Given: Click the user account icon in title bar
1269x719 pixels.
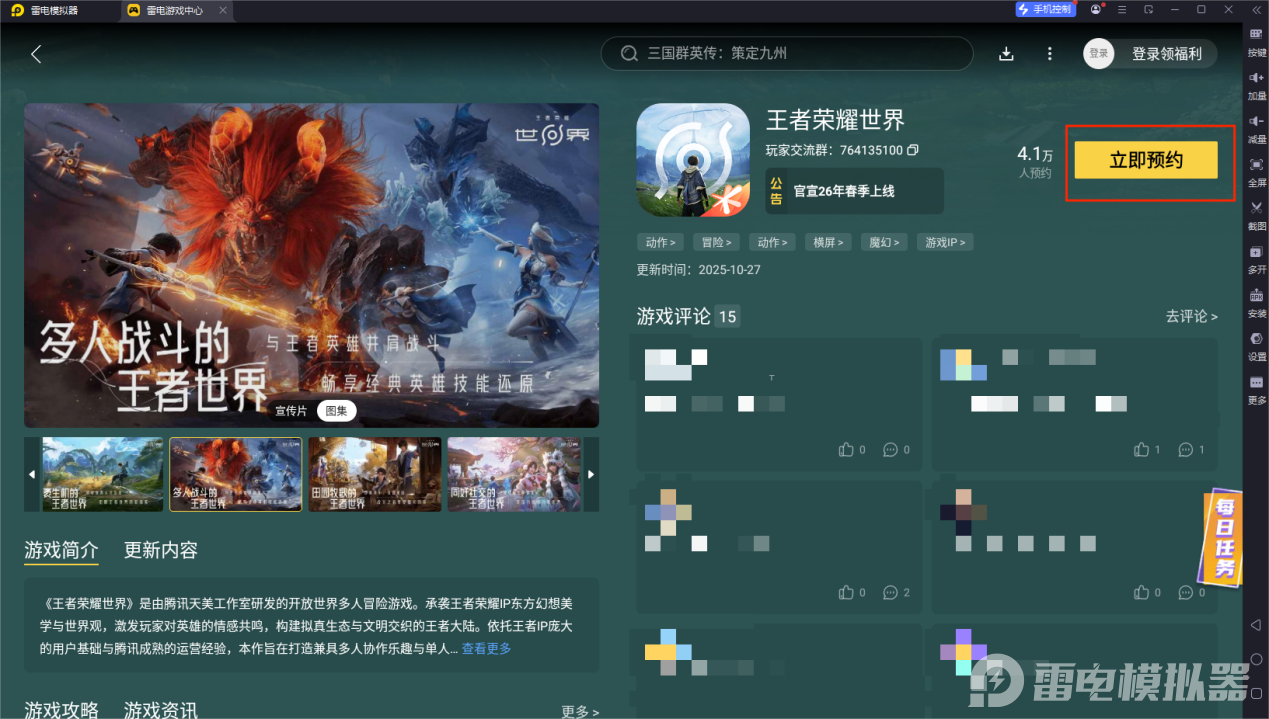Looking at the screenshot, I should point(1096,9).
